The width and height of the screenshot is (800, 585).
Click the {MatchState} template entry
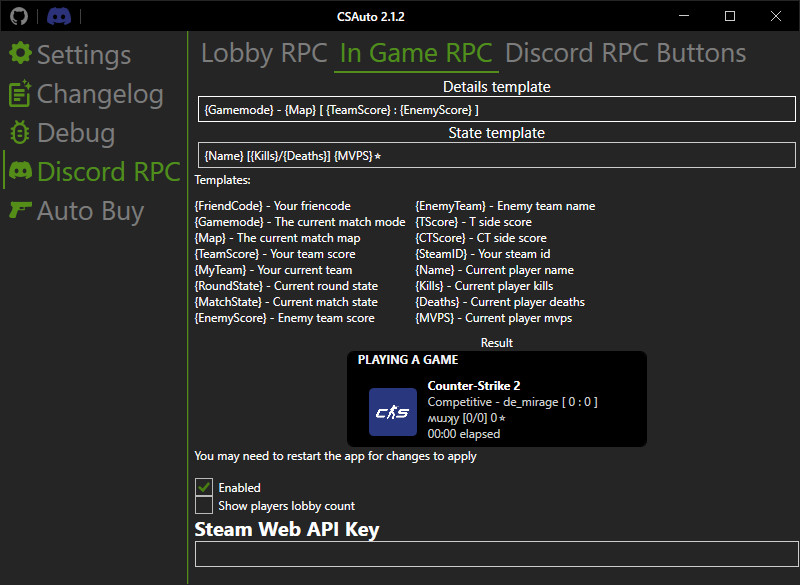tap(286, 302)
